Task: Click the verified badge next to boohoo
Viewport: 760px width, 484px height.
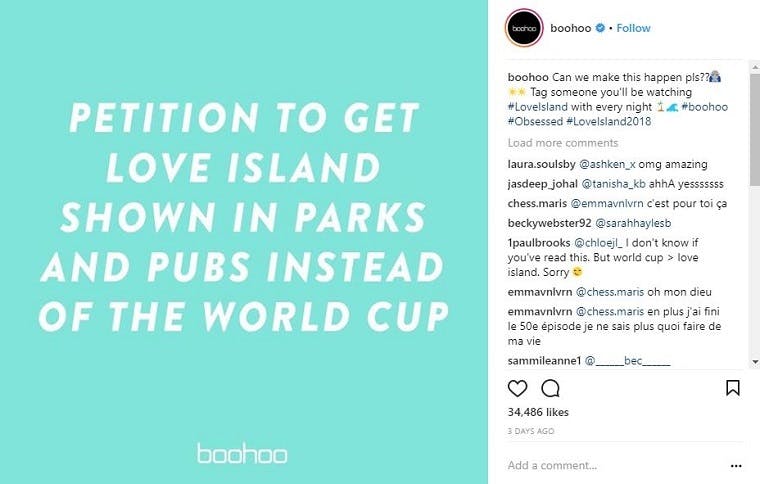Action: 600,28
